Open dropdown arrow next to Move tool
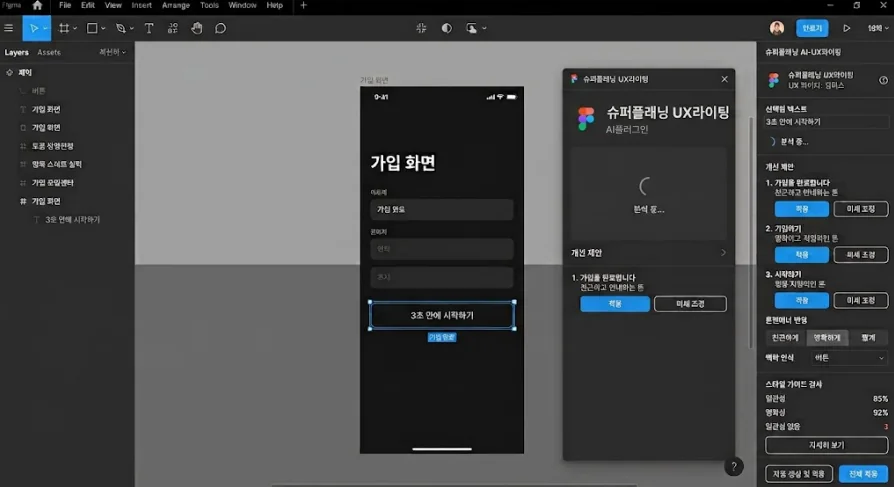The width and height of the screenshot is (894, 487). tap(46, 29)
